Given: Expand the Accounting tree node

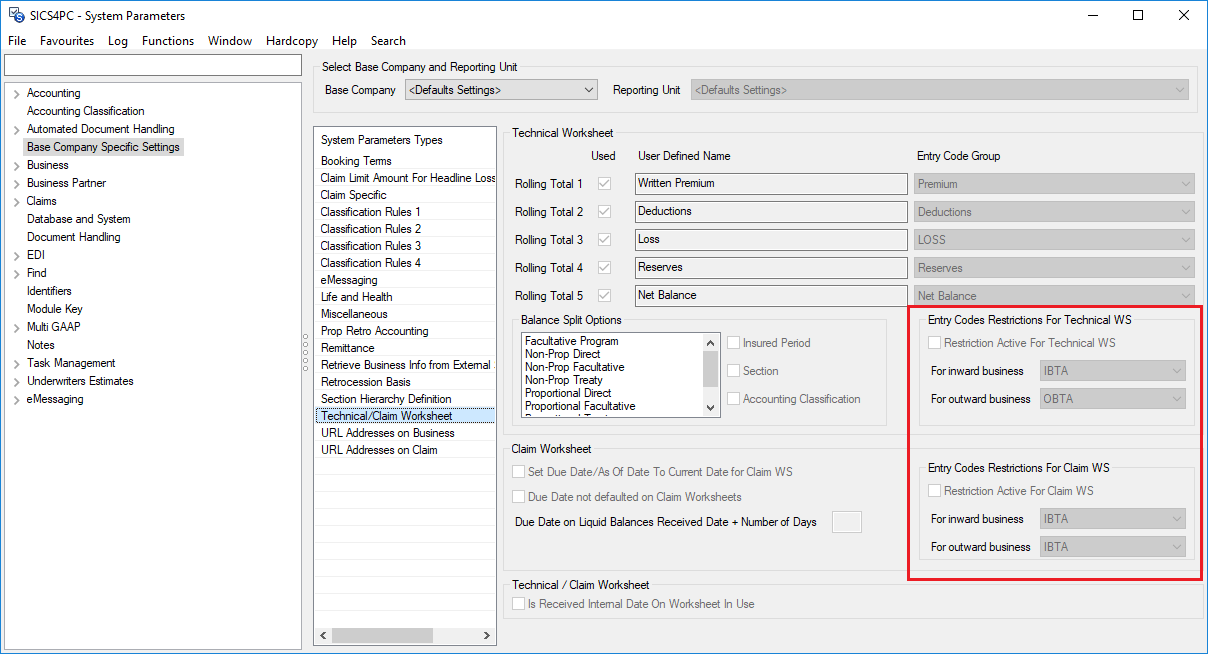Looking at the screenshot, I should pyautogui.click(x=16, y=94).
